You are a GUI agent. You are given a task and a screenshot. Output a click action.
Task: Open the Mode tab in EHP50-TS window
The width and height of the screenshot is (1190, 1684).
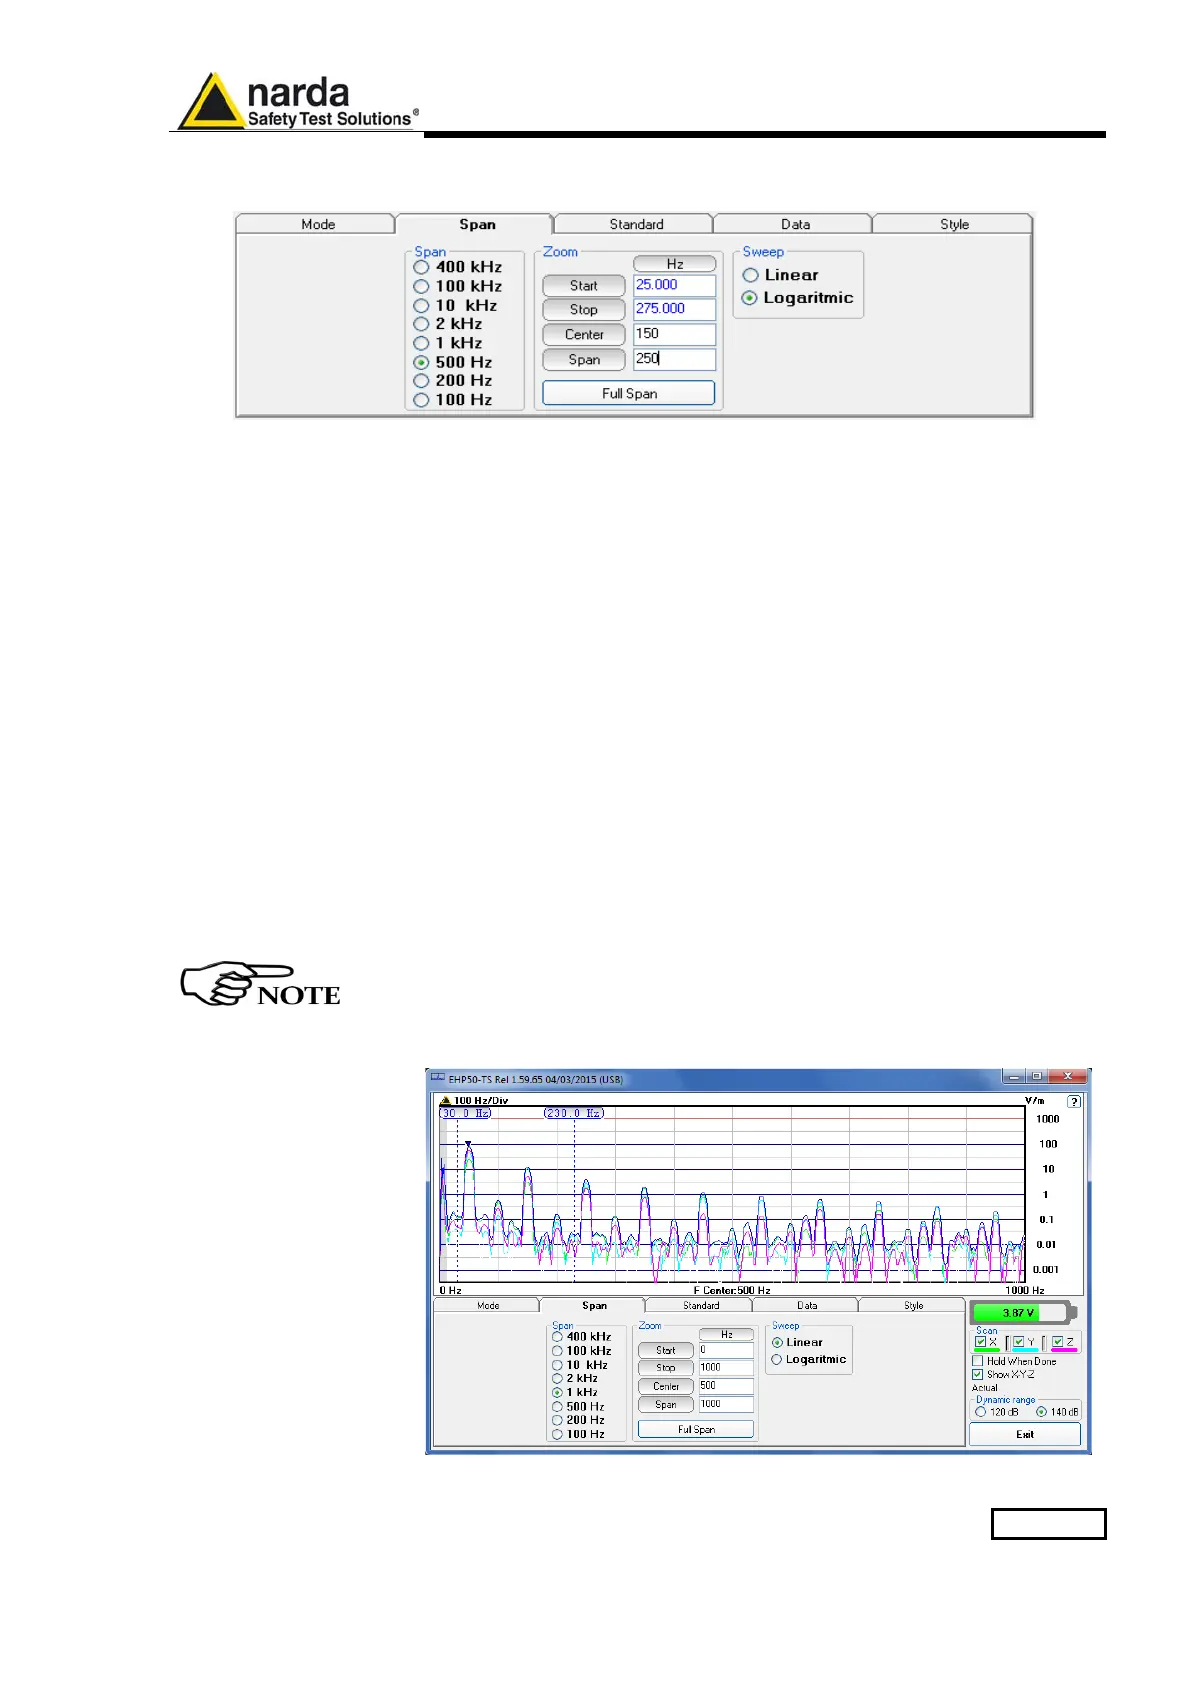point(488,1305)
